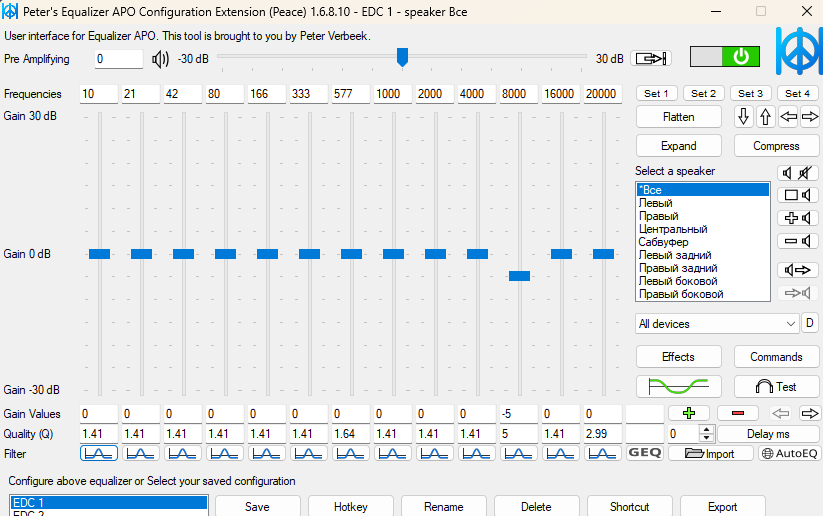This screenshot has width=823, height=516.
Task: Click the speaker with right arrow icon
Action: [798, 270]
